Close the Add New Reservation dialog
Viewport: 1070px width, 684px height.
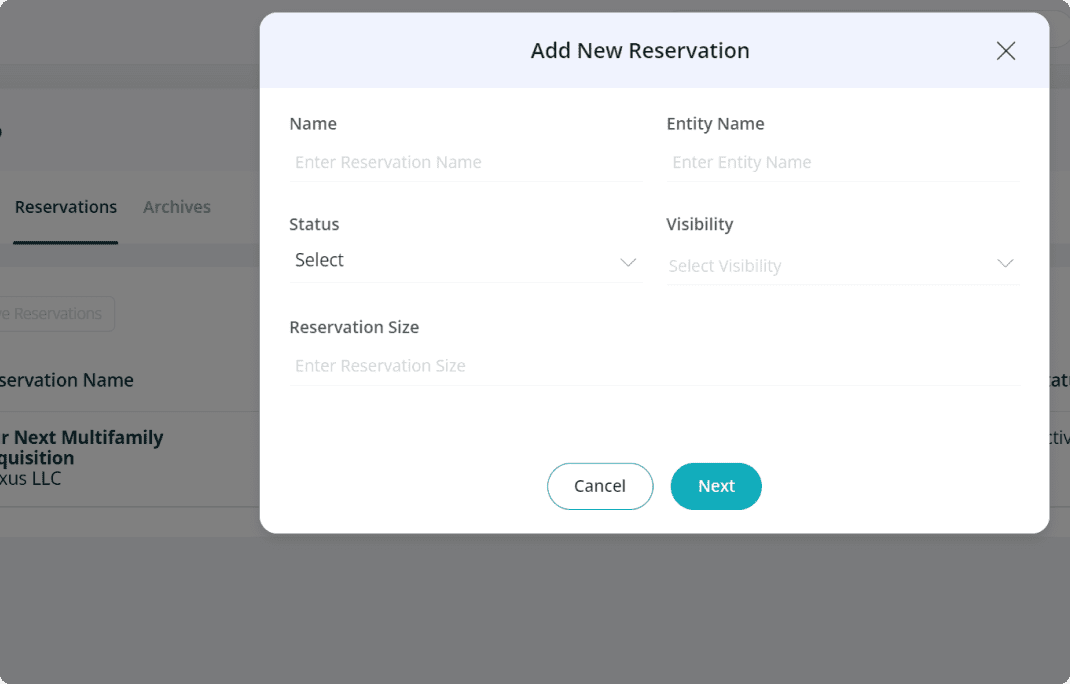point(1005,51)
